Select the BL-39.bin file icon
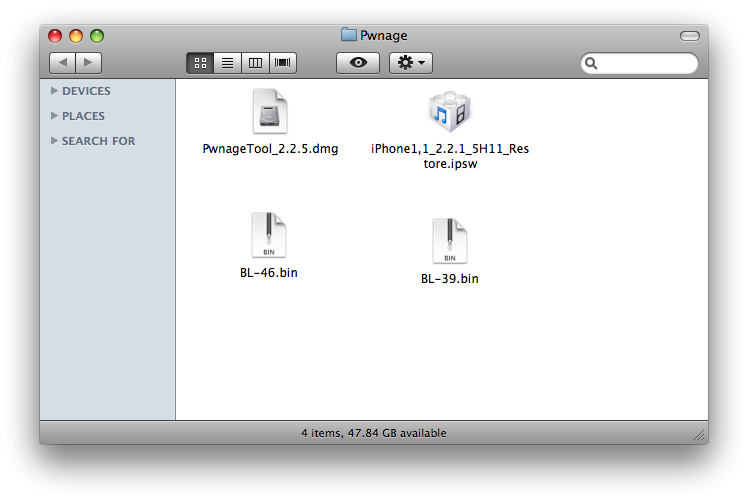Viewport: 748px width, 499px height. [449, 242]
